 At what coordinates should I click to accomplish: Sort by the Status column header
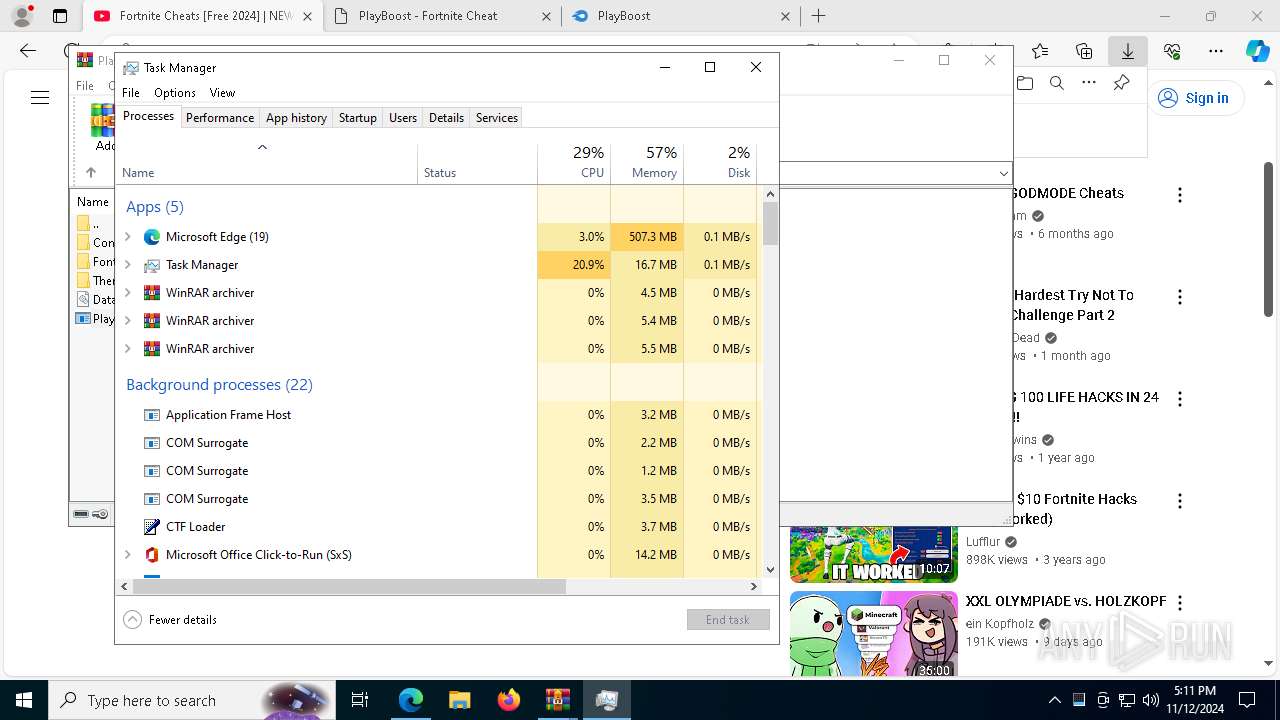pyautogui.click(x=477, y=163)
